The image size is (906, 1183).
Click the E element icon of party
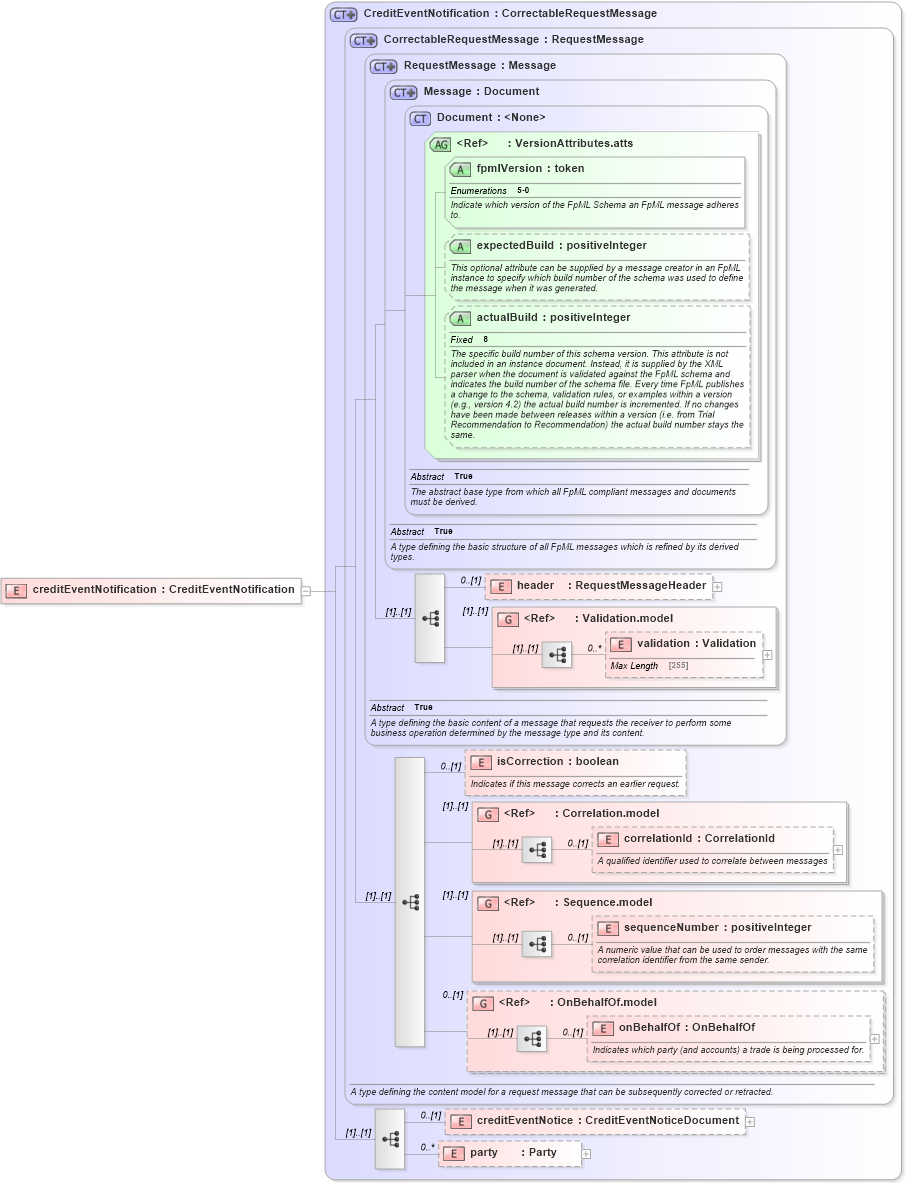(x=453, y=1154)
